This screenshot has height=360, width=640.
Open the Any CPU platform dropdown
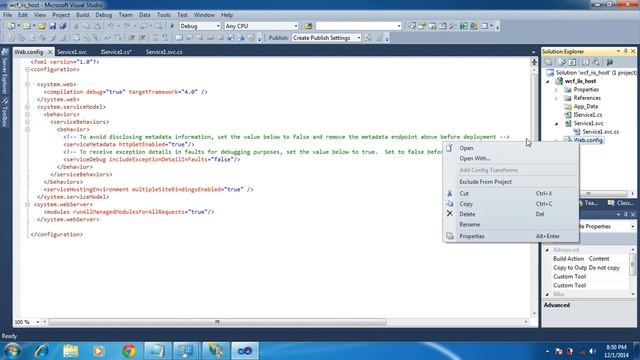click(296, 26)
